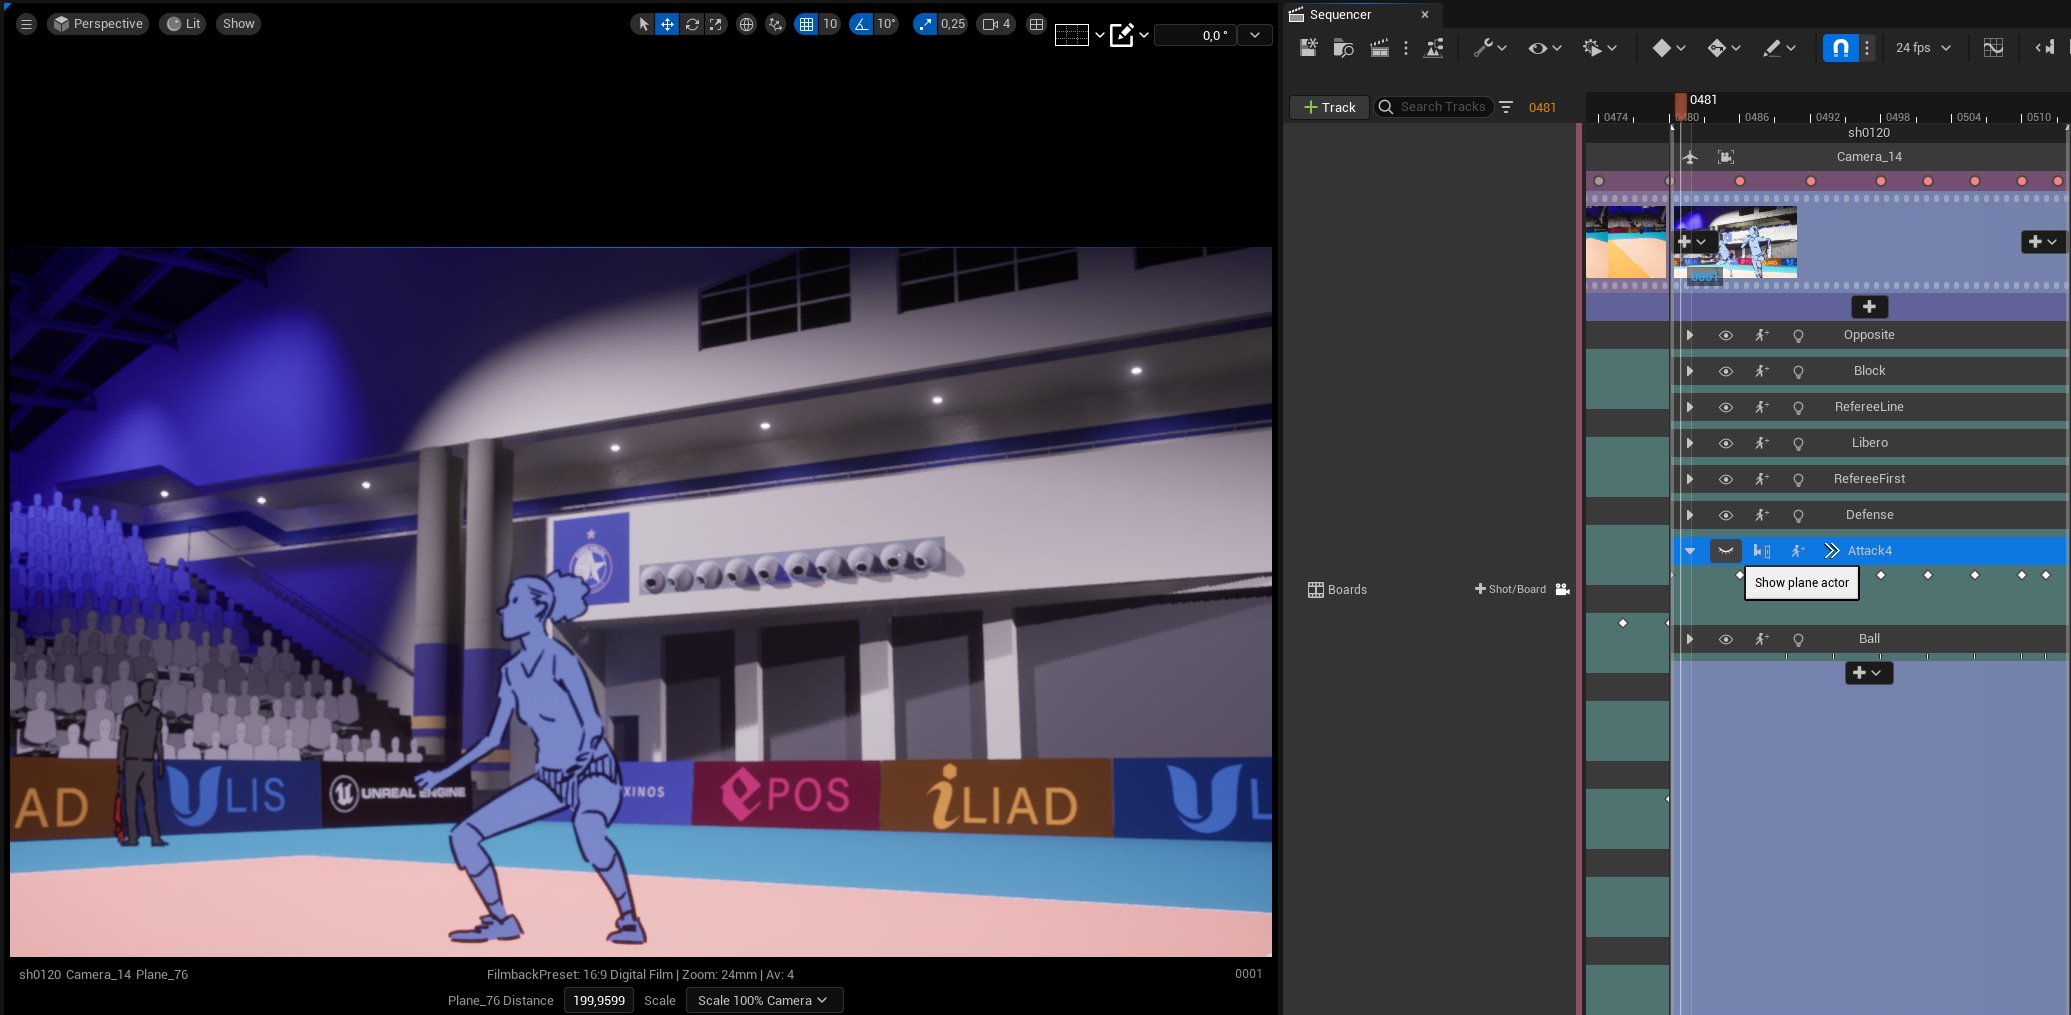Click the world coordinate system globe icon
2071x1015 pixels.
tap(746, 24)
